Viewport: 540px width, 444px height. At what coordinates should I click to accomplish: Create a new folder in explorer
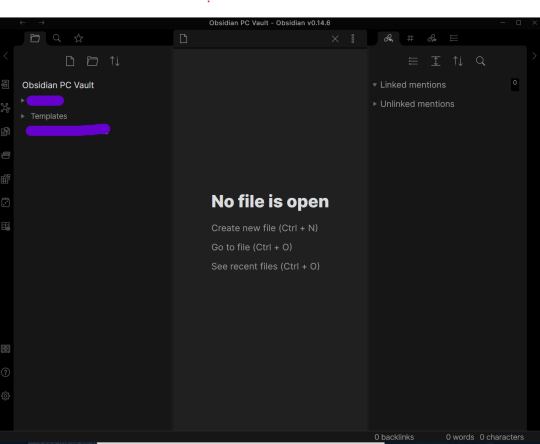tap(92, 61)
